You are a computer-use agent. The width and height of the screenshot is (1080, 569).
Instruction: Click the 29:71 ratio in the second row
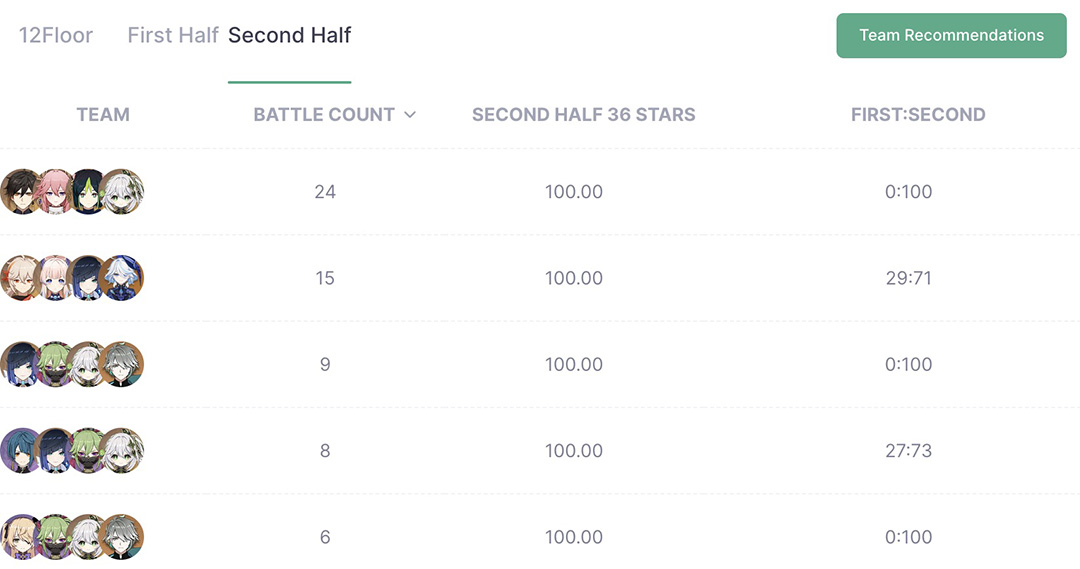pyautogui.click(x=908, y=278)
